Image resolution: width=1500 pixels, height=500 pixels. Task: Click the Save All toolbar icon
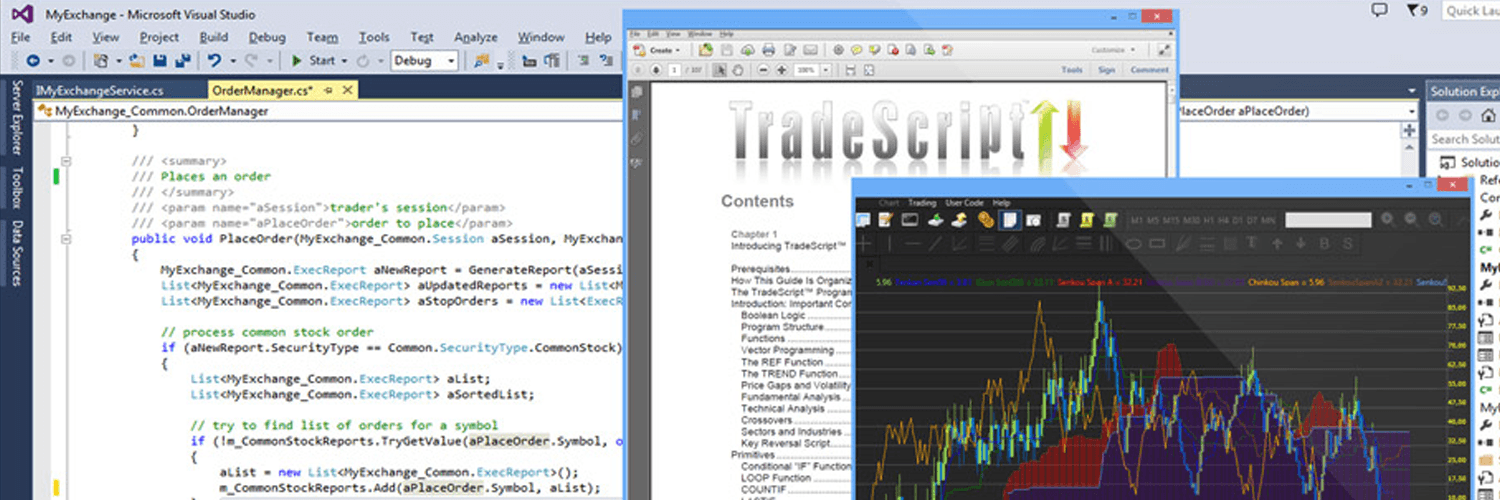pos(182,60)
